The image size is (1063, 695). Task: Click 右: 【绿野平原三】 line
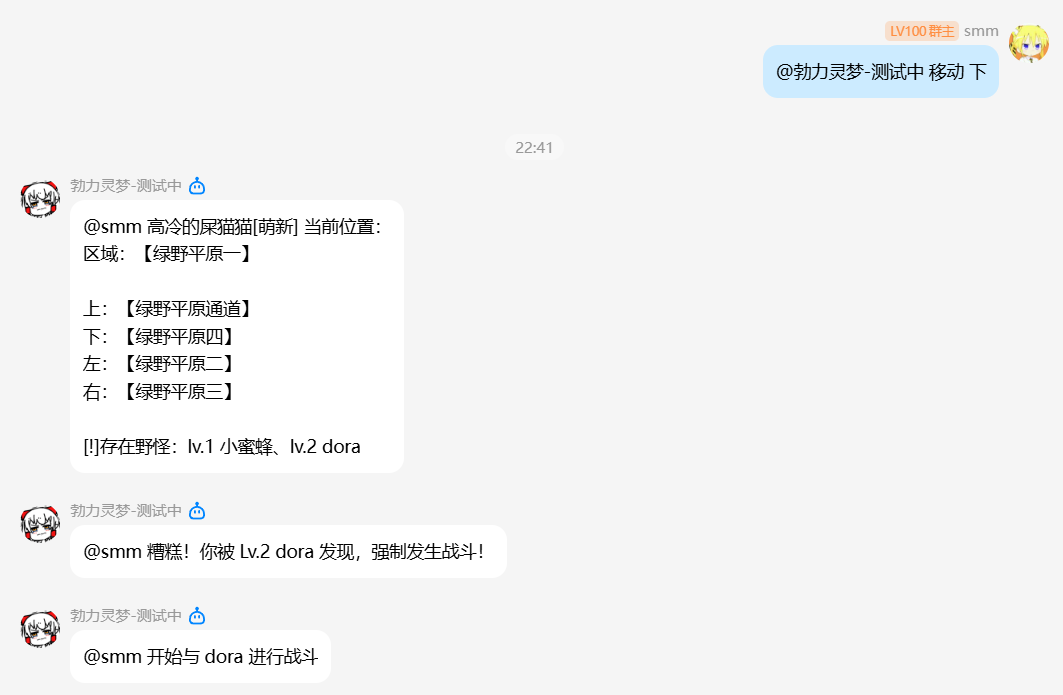pyautogui.click(x=161, y=392)
